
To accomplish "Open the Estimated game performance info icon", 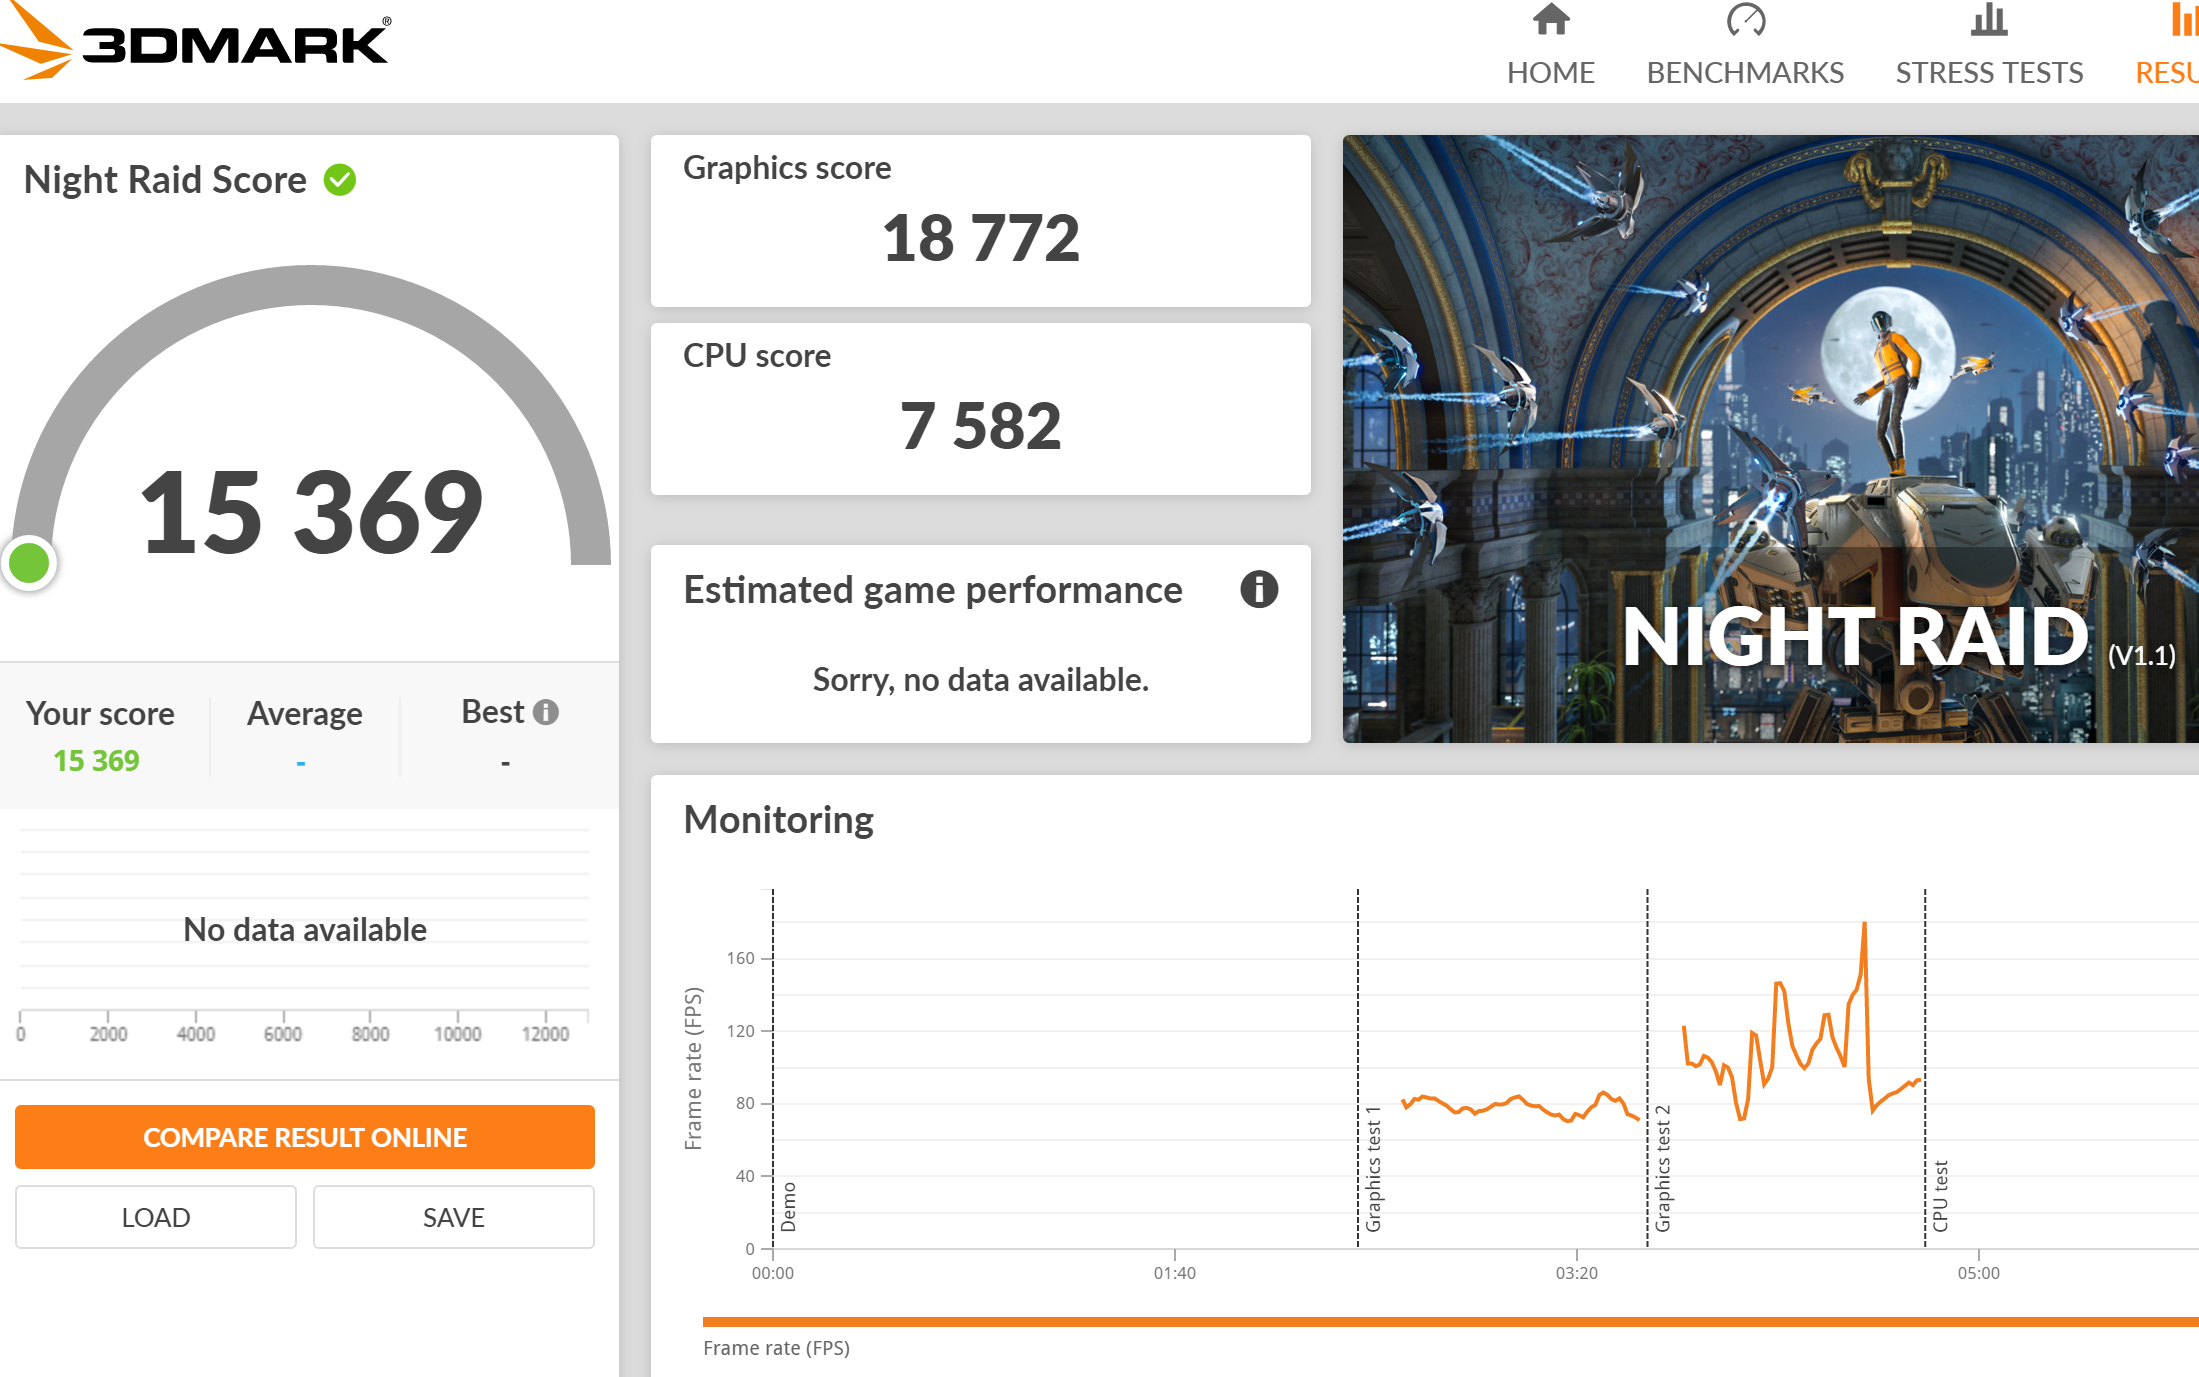I will (1259, 589).
